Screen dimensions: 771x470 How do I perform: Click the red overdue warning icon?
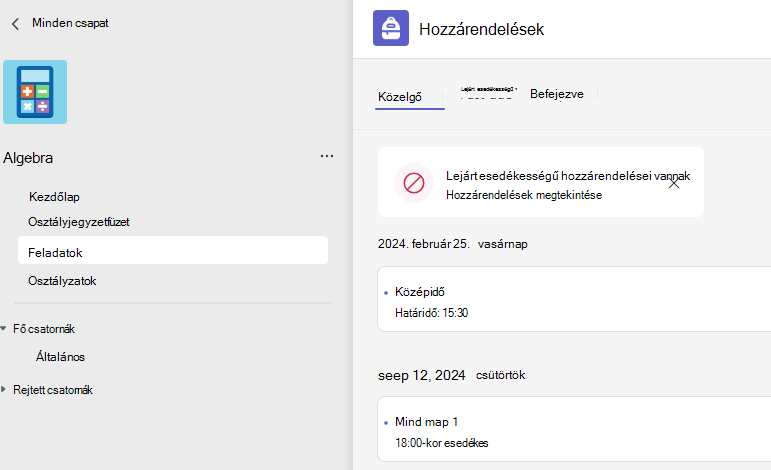(414, 183)
